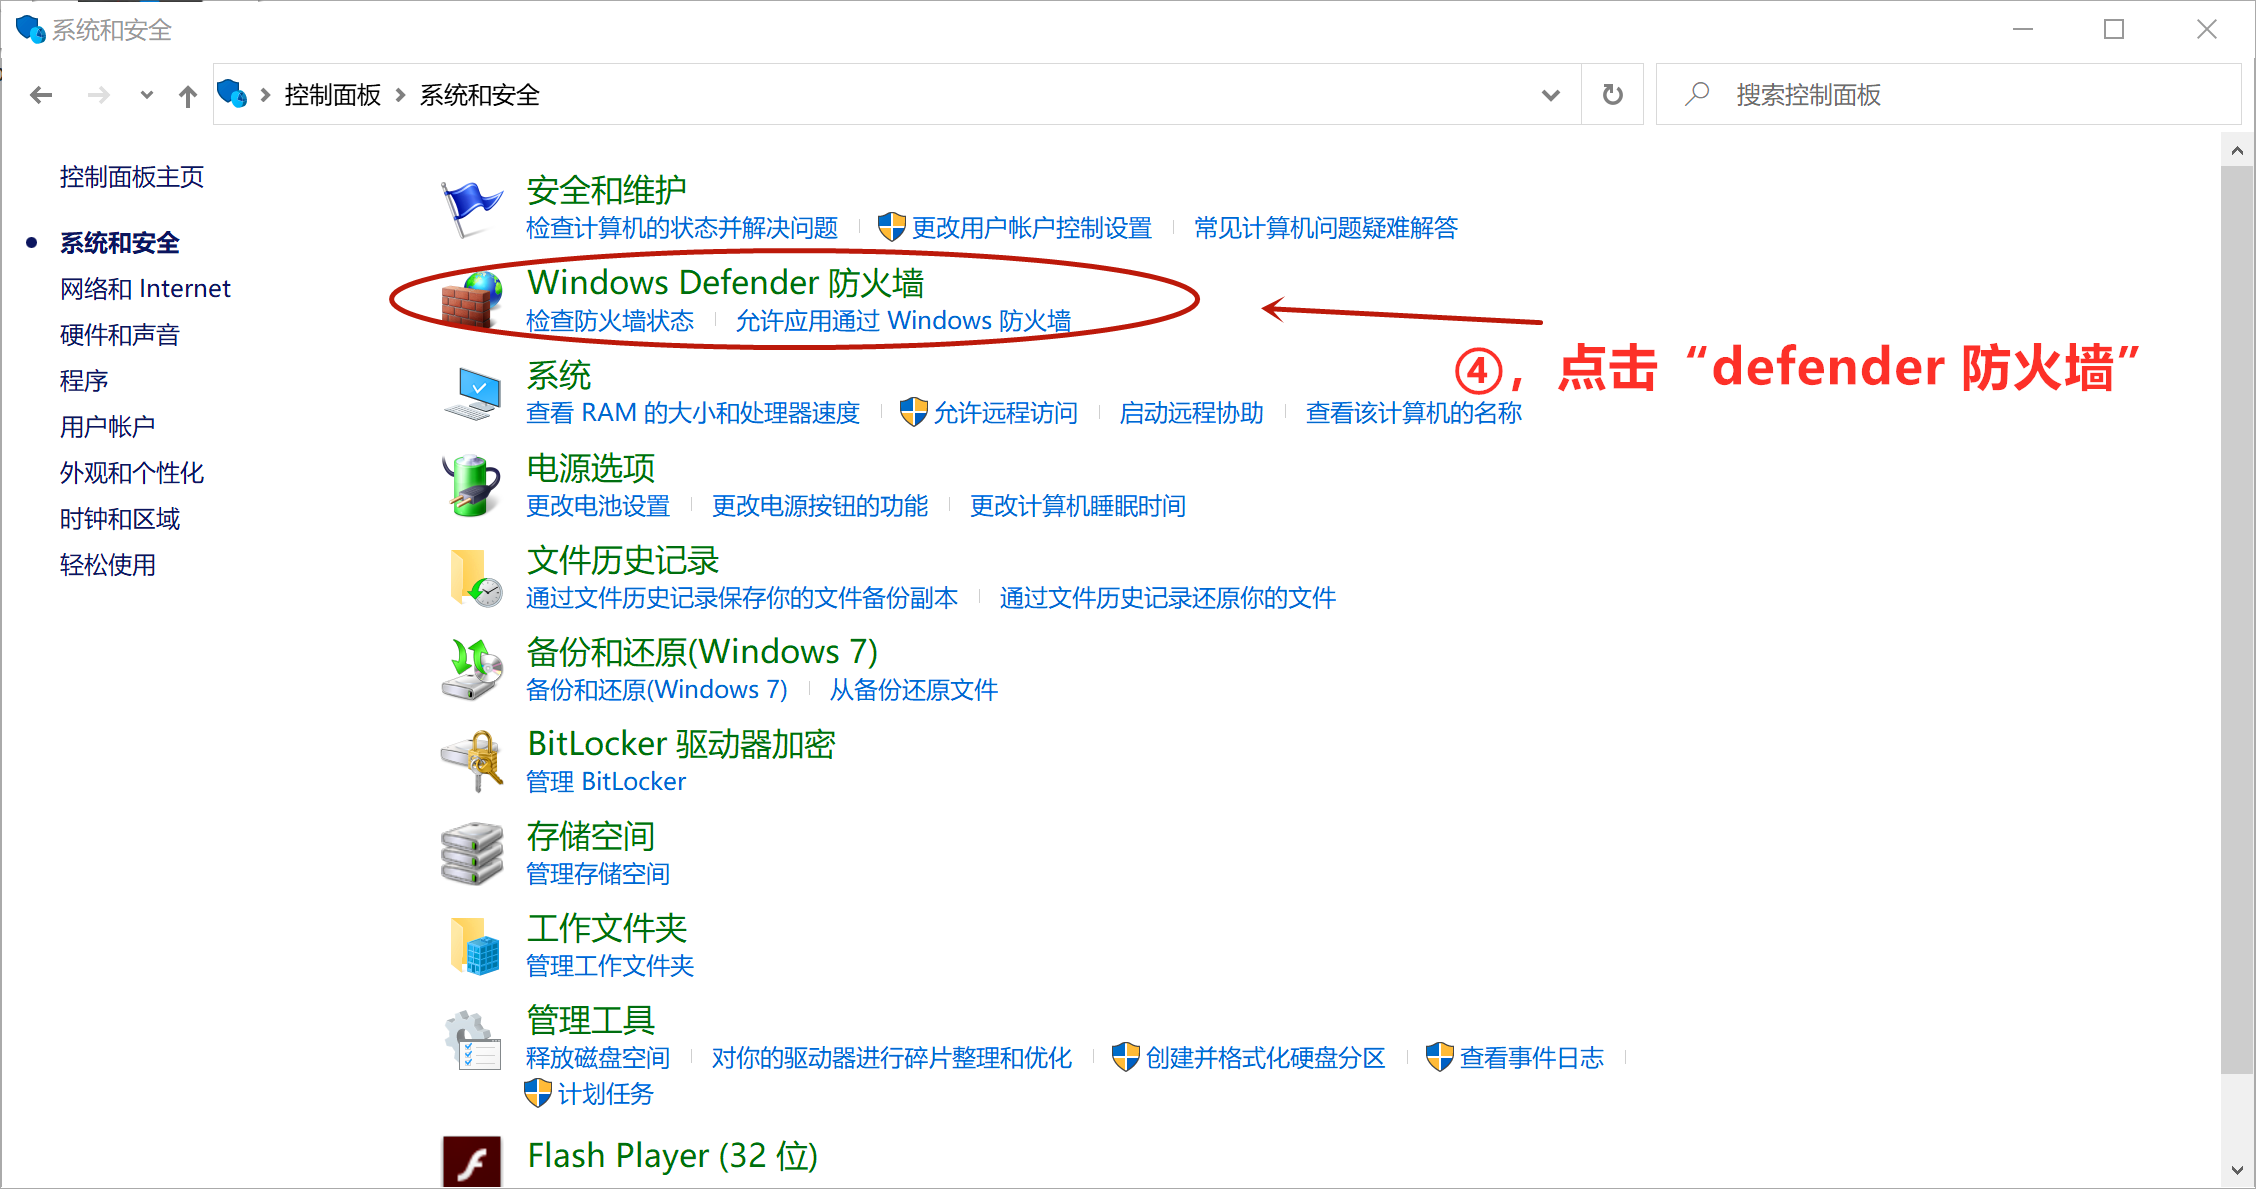
Task: Click the scrollbar up arrow
Action: 2237,151
